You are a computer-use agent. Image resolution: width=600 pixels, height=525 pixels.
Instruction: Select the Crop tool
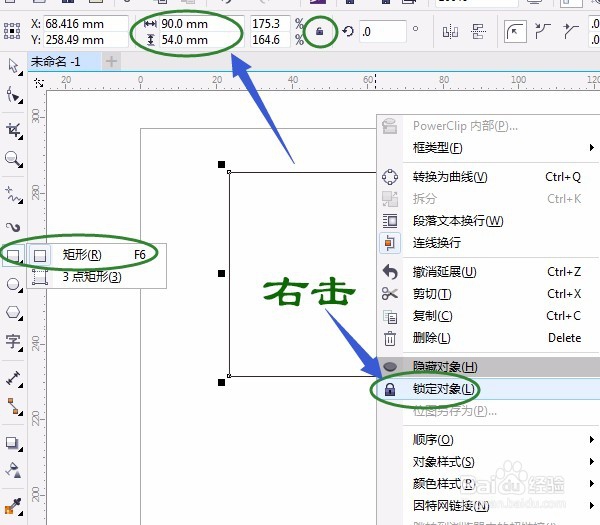(13, 130)
